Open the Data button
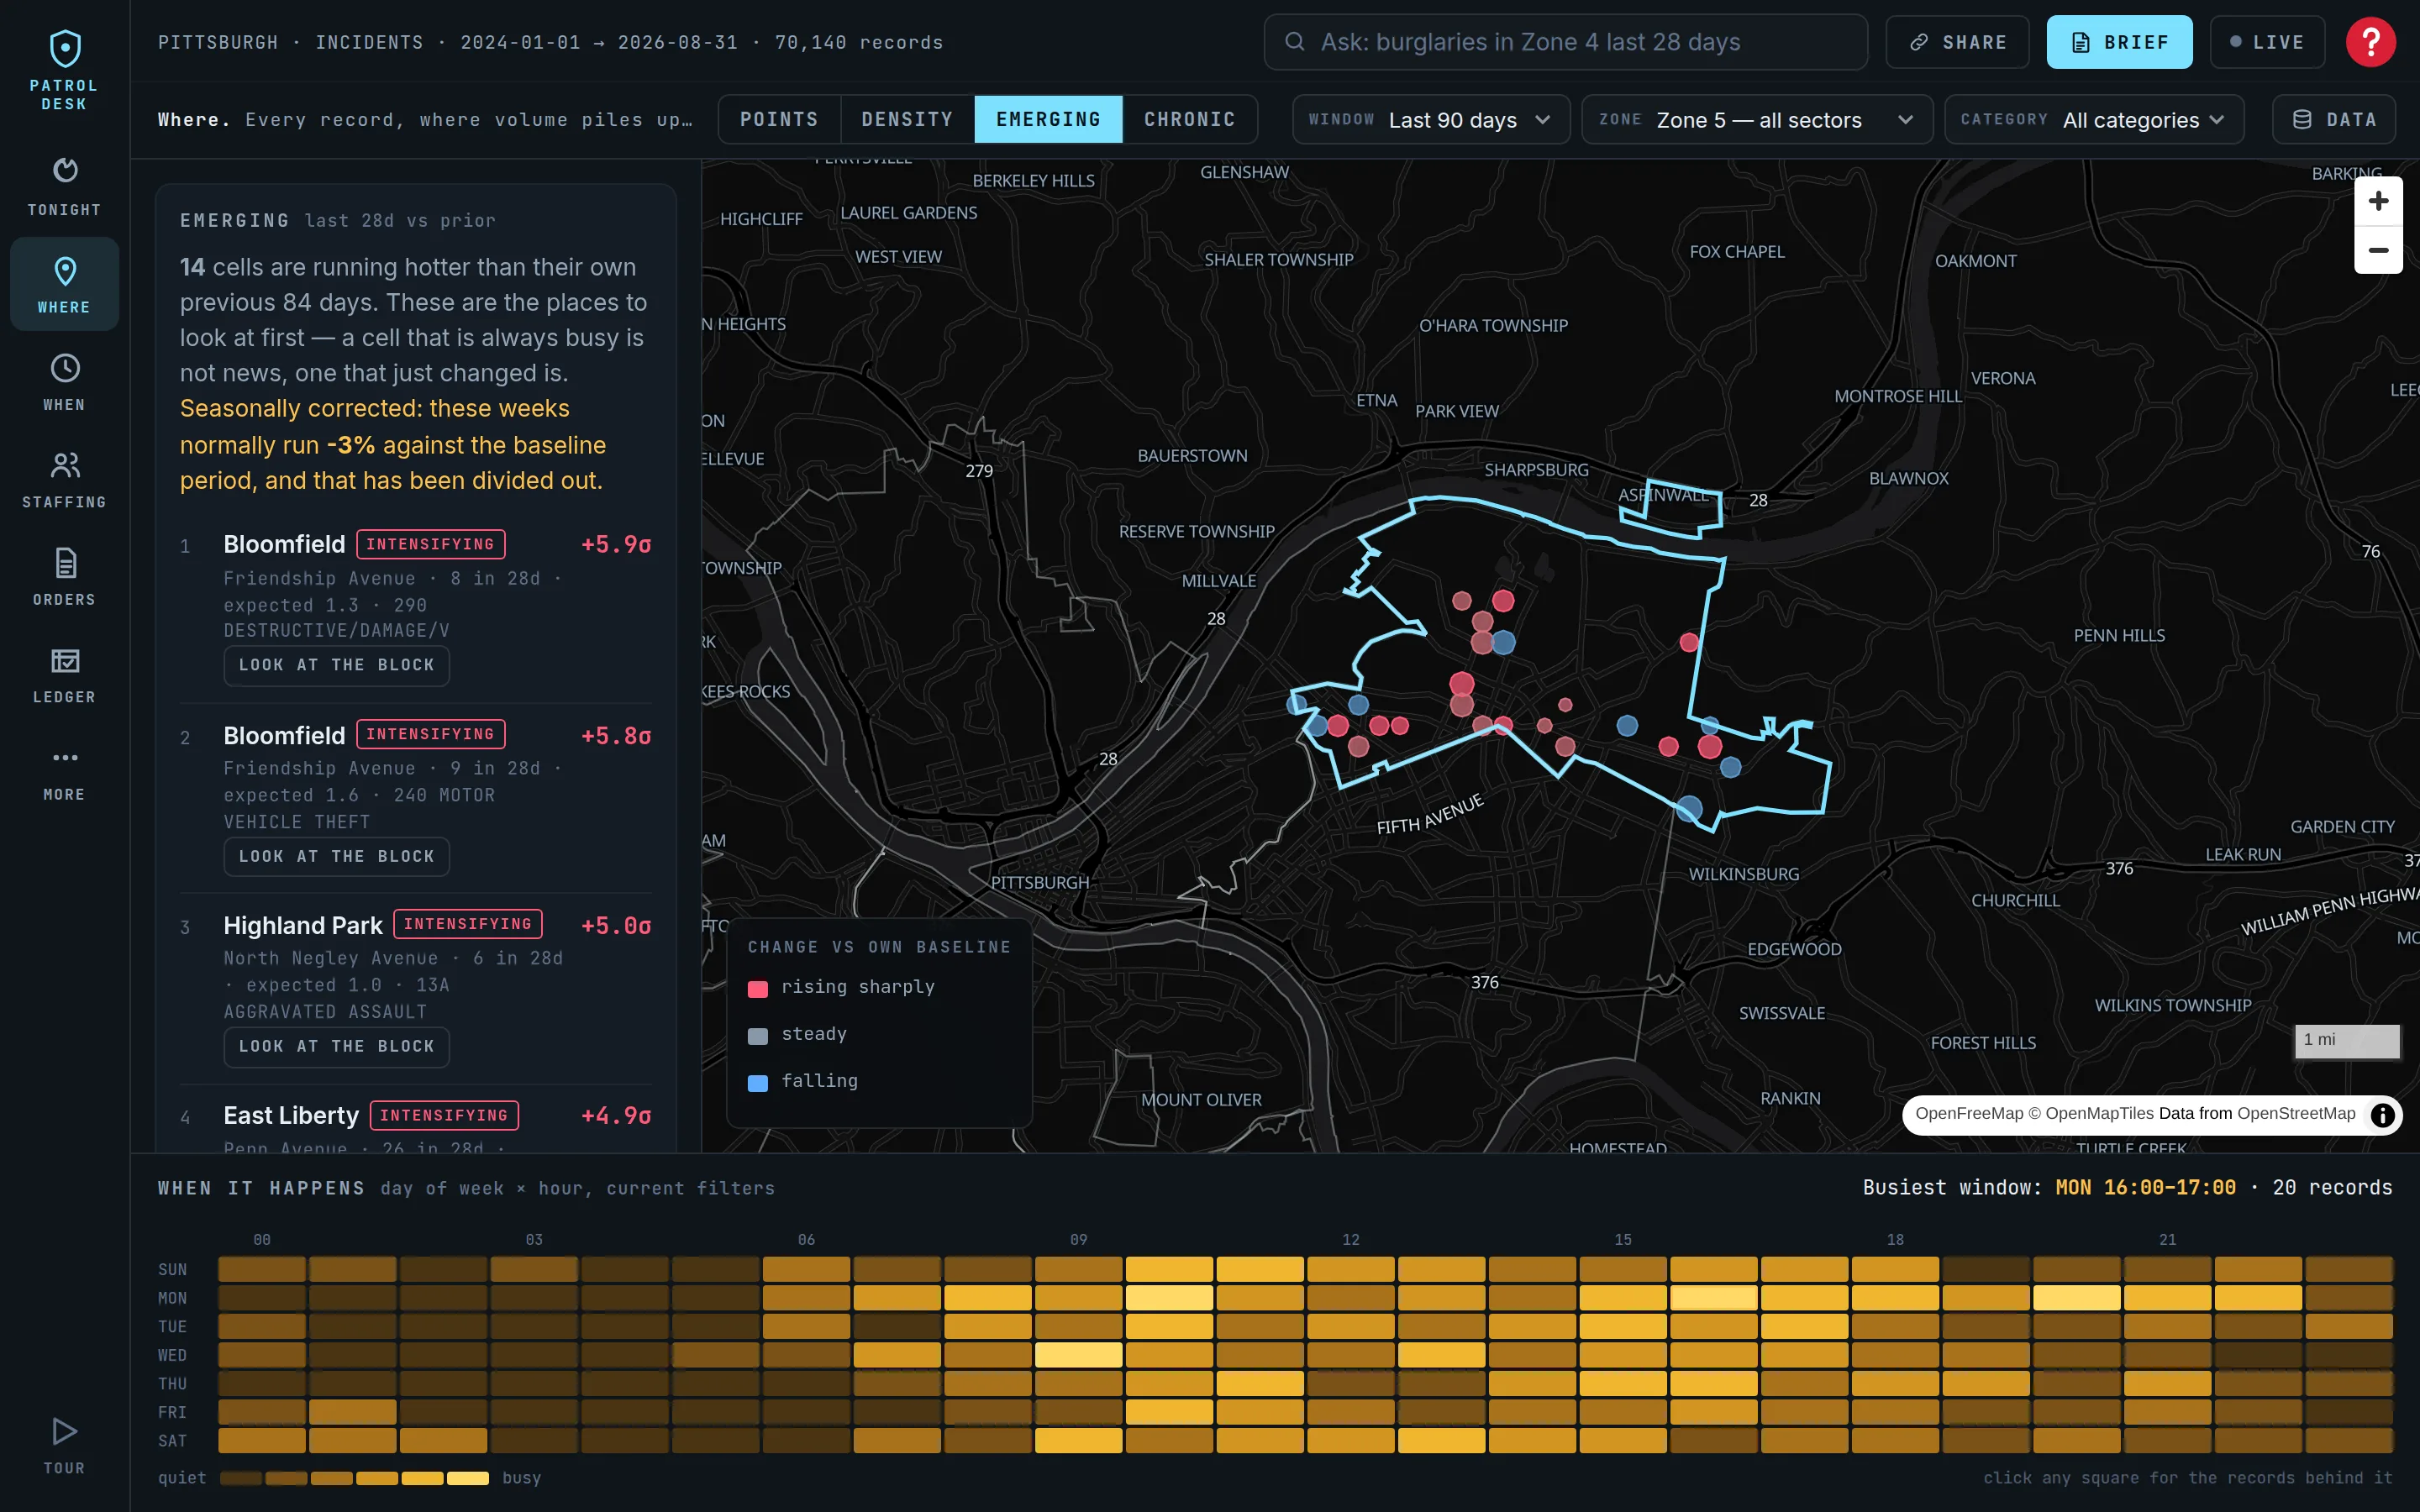Screen dimensions: 2420x1512 (x=2334, y=119)
